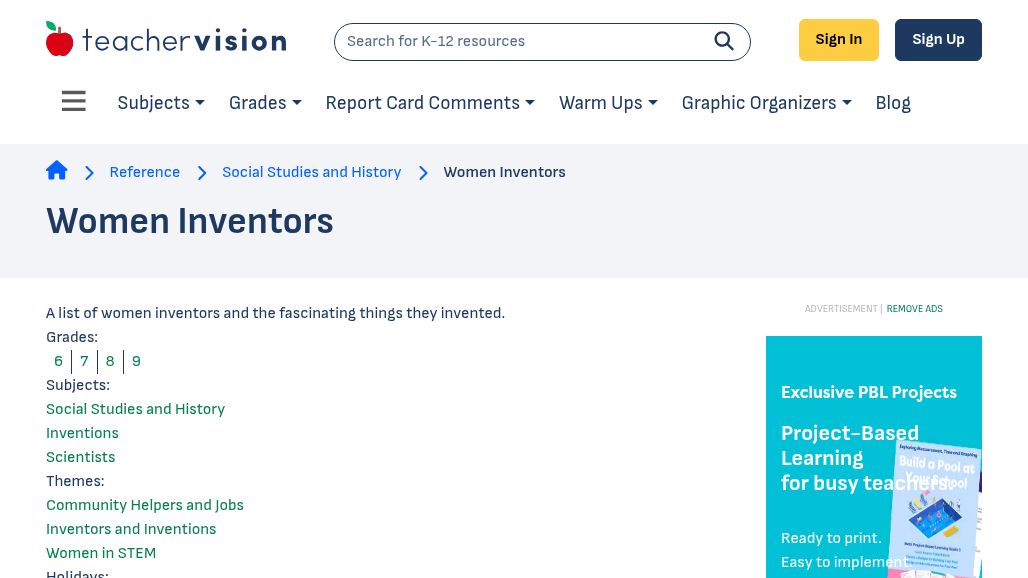Open the Women in STEM theme link
Viewport: 1028px width, 578px height.
point(101,553)
